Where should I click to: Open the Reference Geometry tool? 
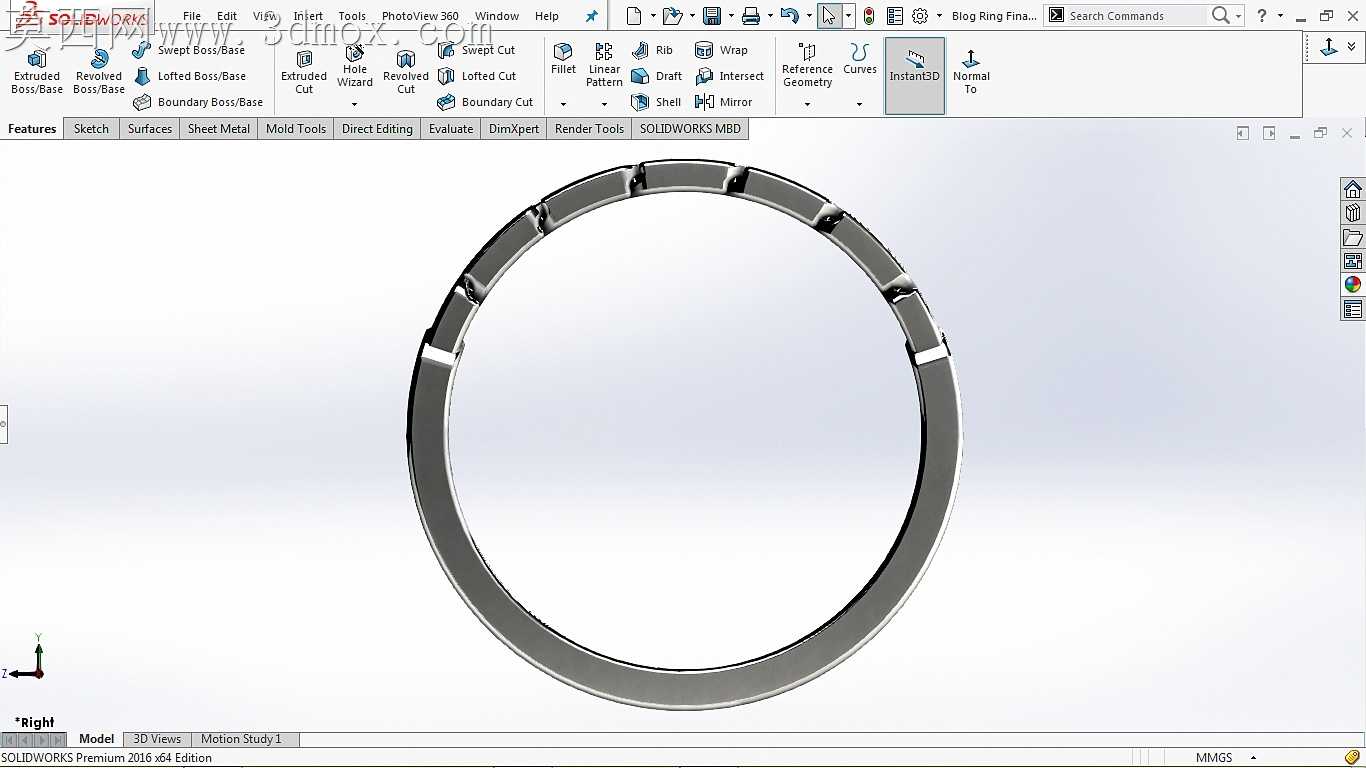[807, 66]
